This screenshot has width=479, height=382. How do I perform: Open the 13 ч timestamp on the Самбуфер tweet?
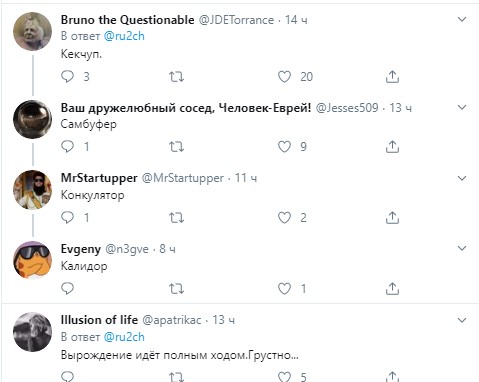click(400, 108)
